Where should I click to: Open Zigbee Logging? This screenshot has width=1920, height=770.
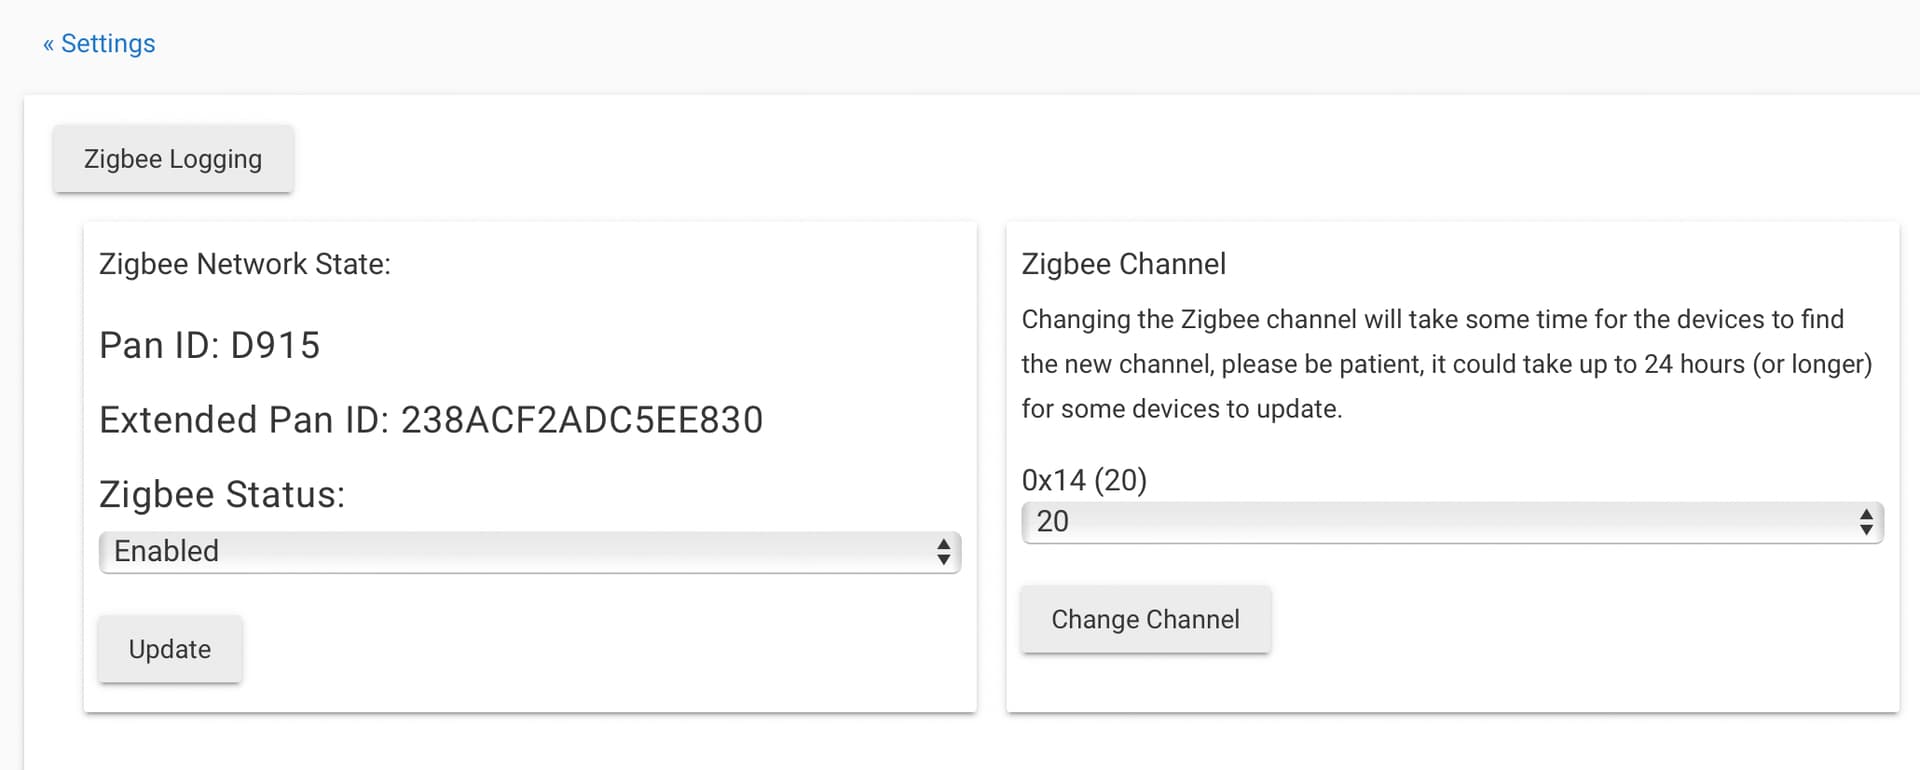[173, 159]
